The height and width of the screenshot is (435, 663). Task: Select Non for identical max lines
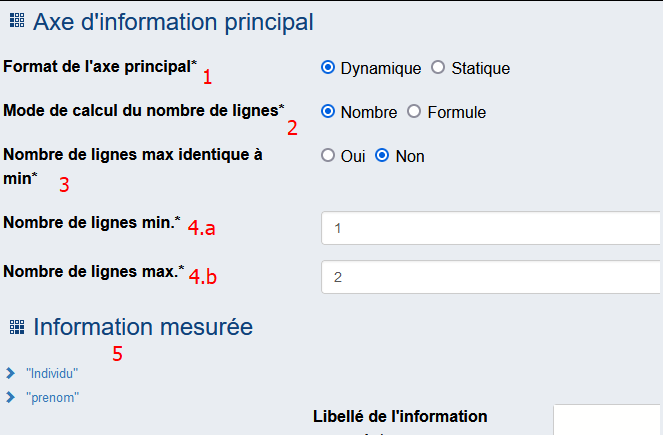click(x=382, y=156)
